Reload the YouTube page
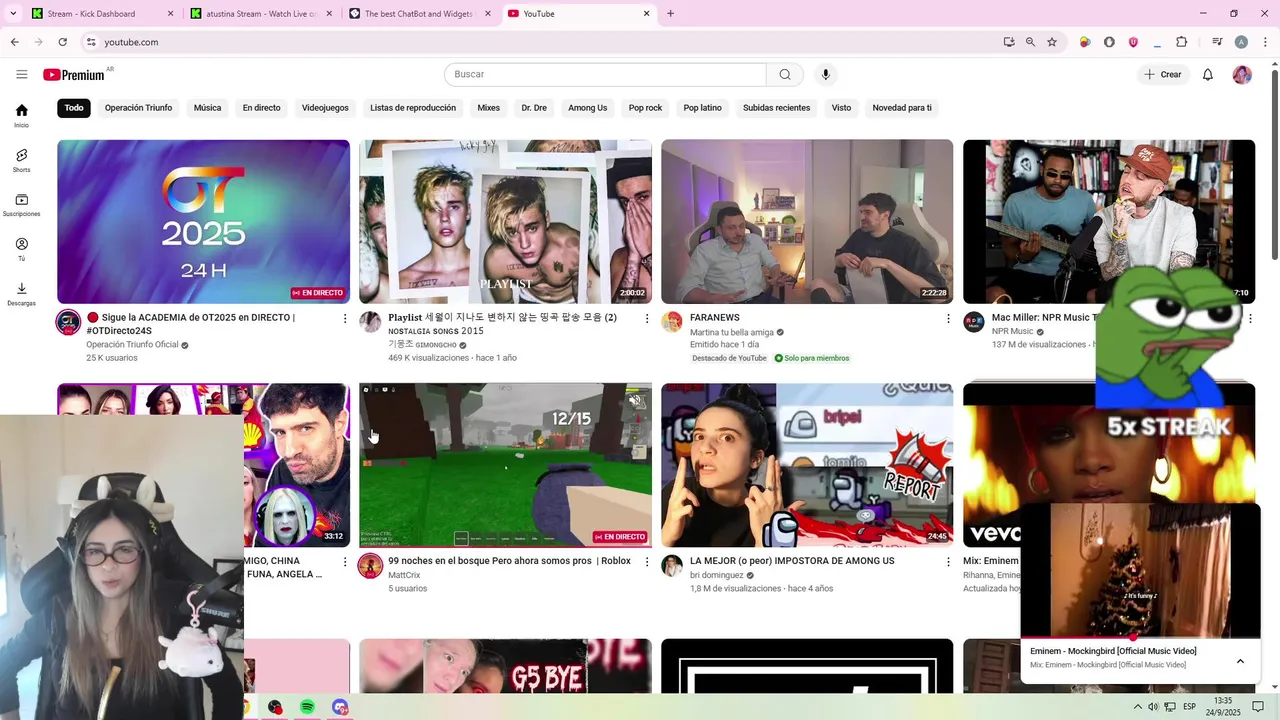Image resolution: width=1280 pixels, height=720 pixels. [62, 42]
